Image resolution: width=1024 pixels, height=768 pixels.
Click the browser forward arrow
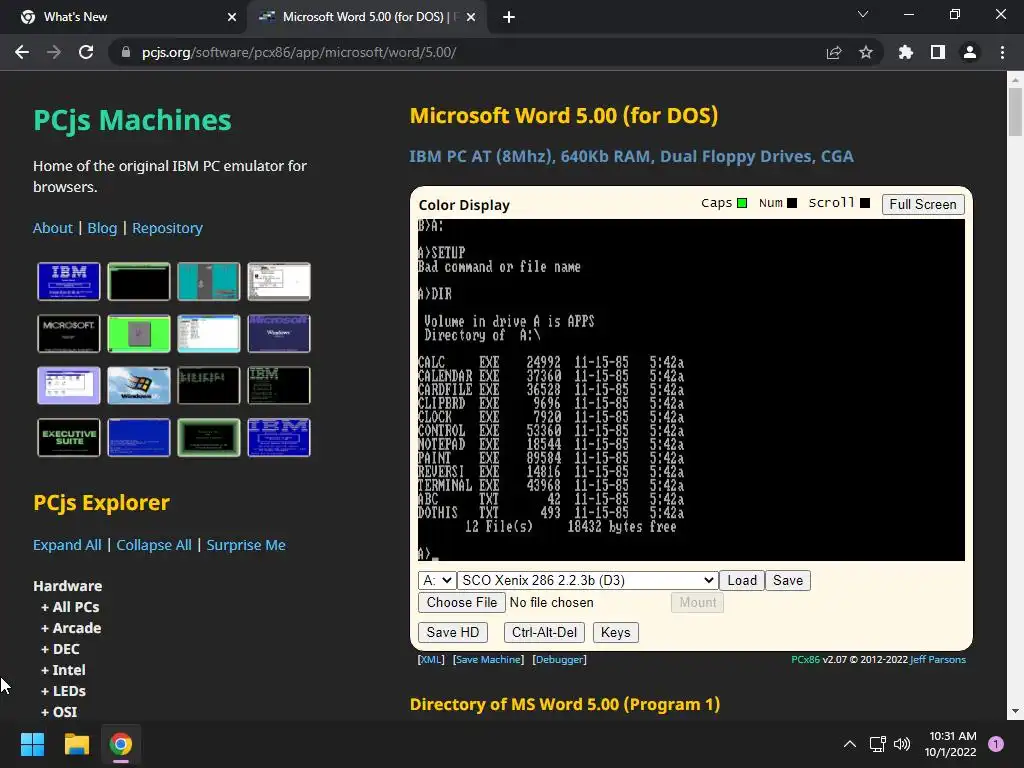(x=54, y=52)
